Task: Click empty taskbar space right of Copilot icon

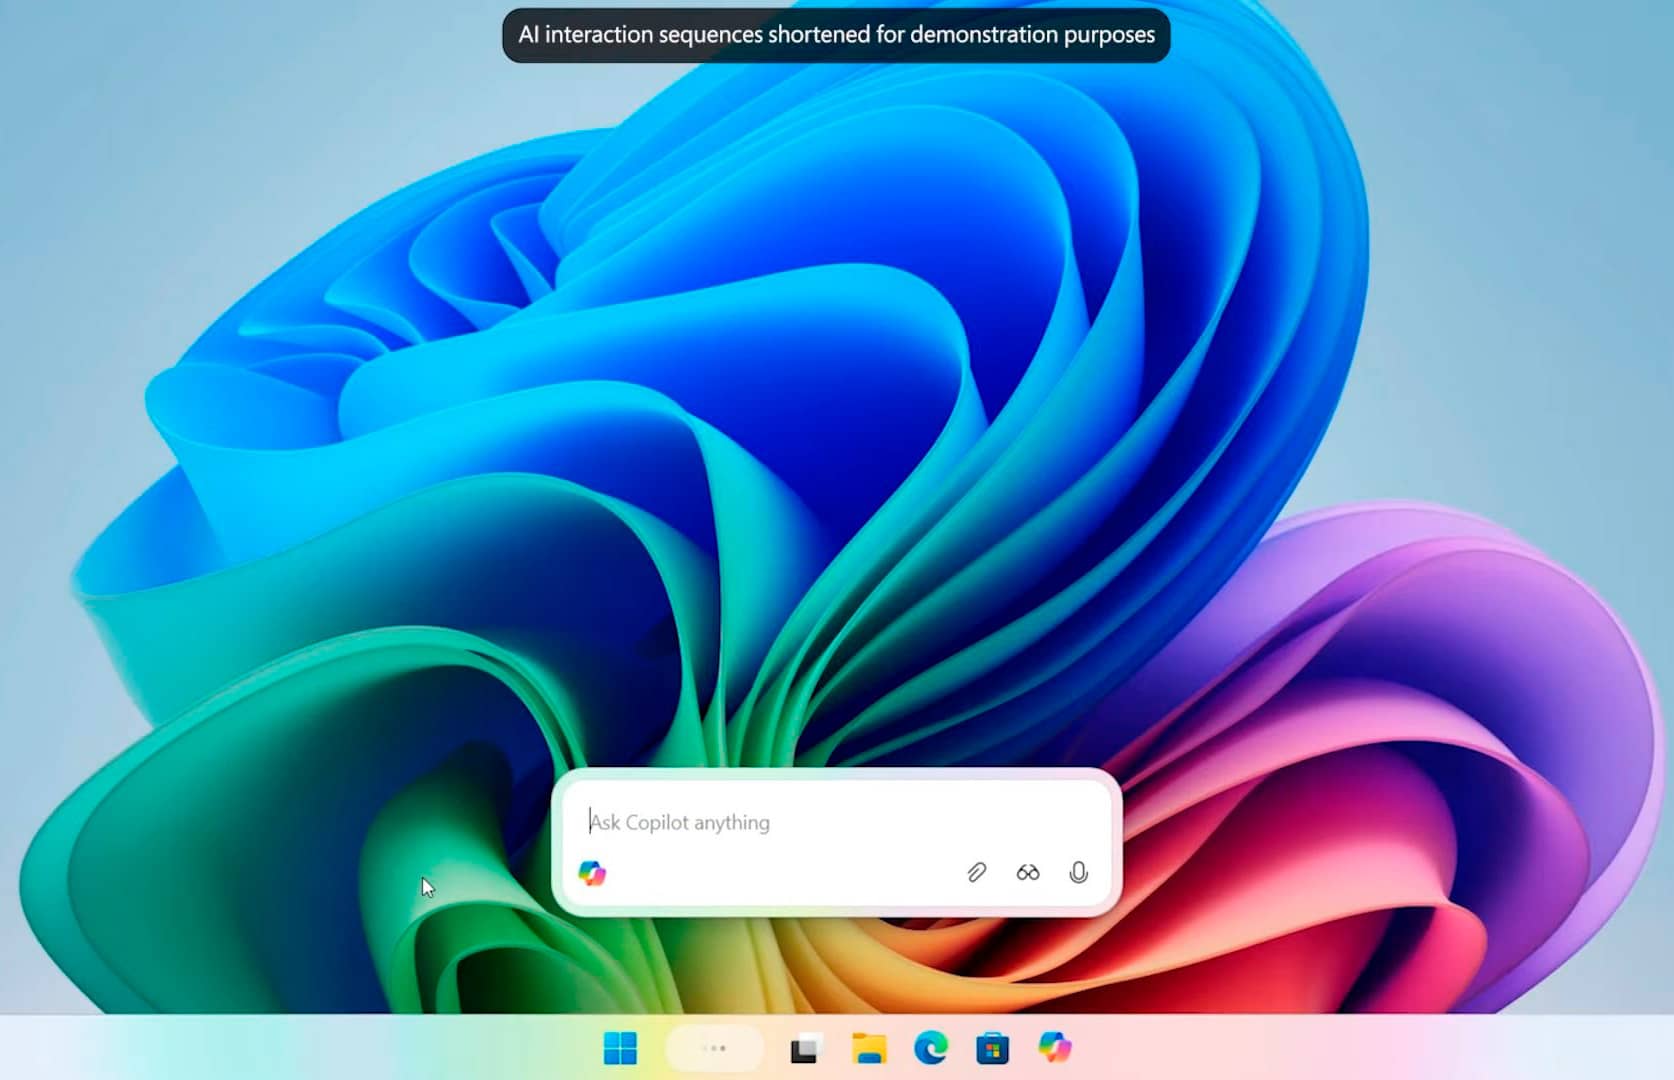Action: pyautogui.click(x=1350, y=1048)
